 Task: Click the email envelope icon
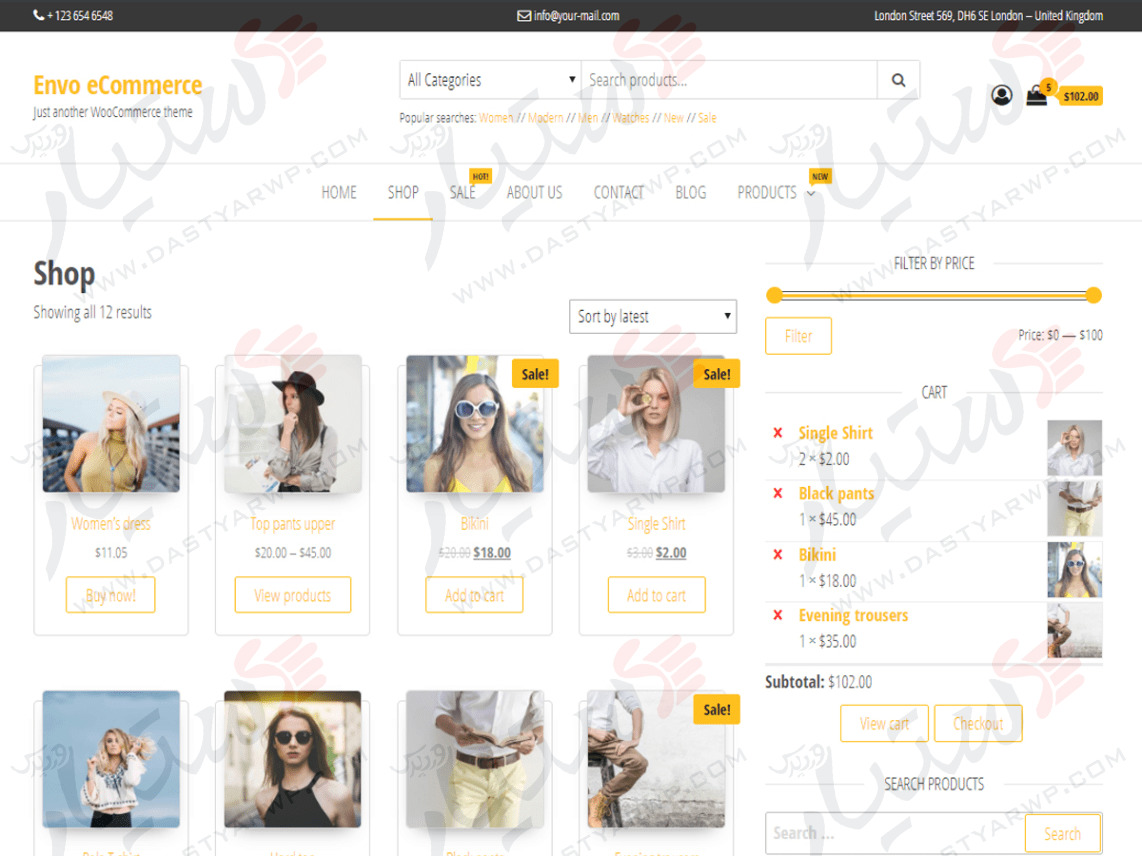coord(524,15)
